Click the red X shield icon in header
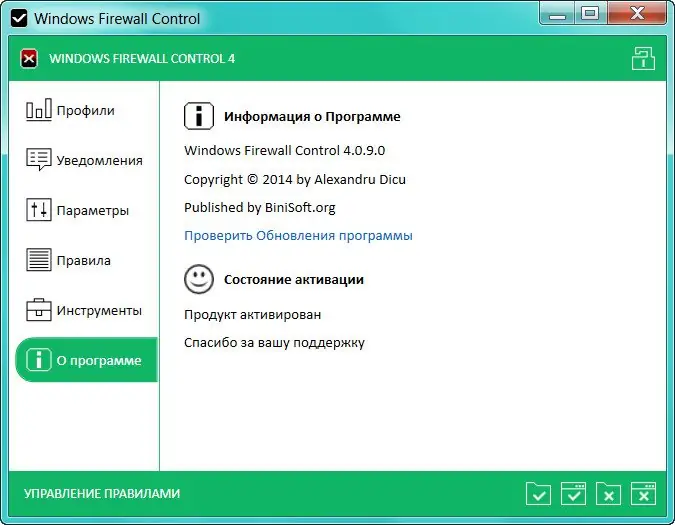Viewport: 675px width, 525px height. [x=29, y=59]
